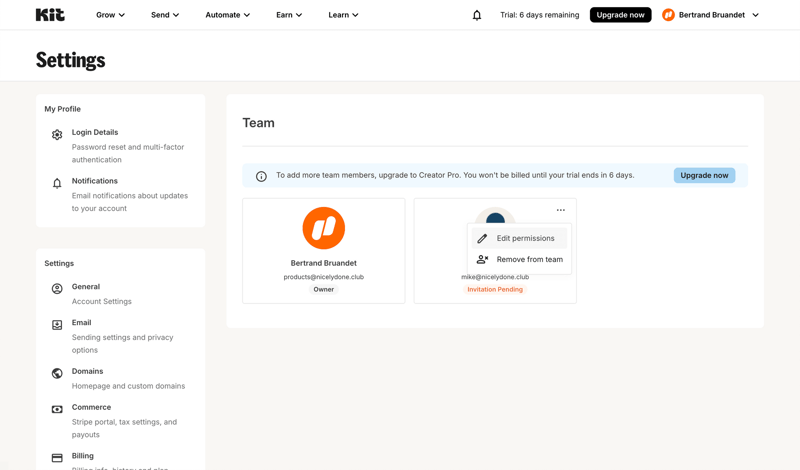Expand the Grow menu
Viewport: 800px width, 470px height.
pos(110,15)
